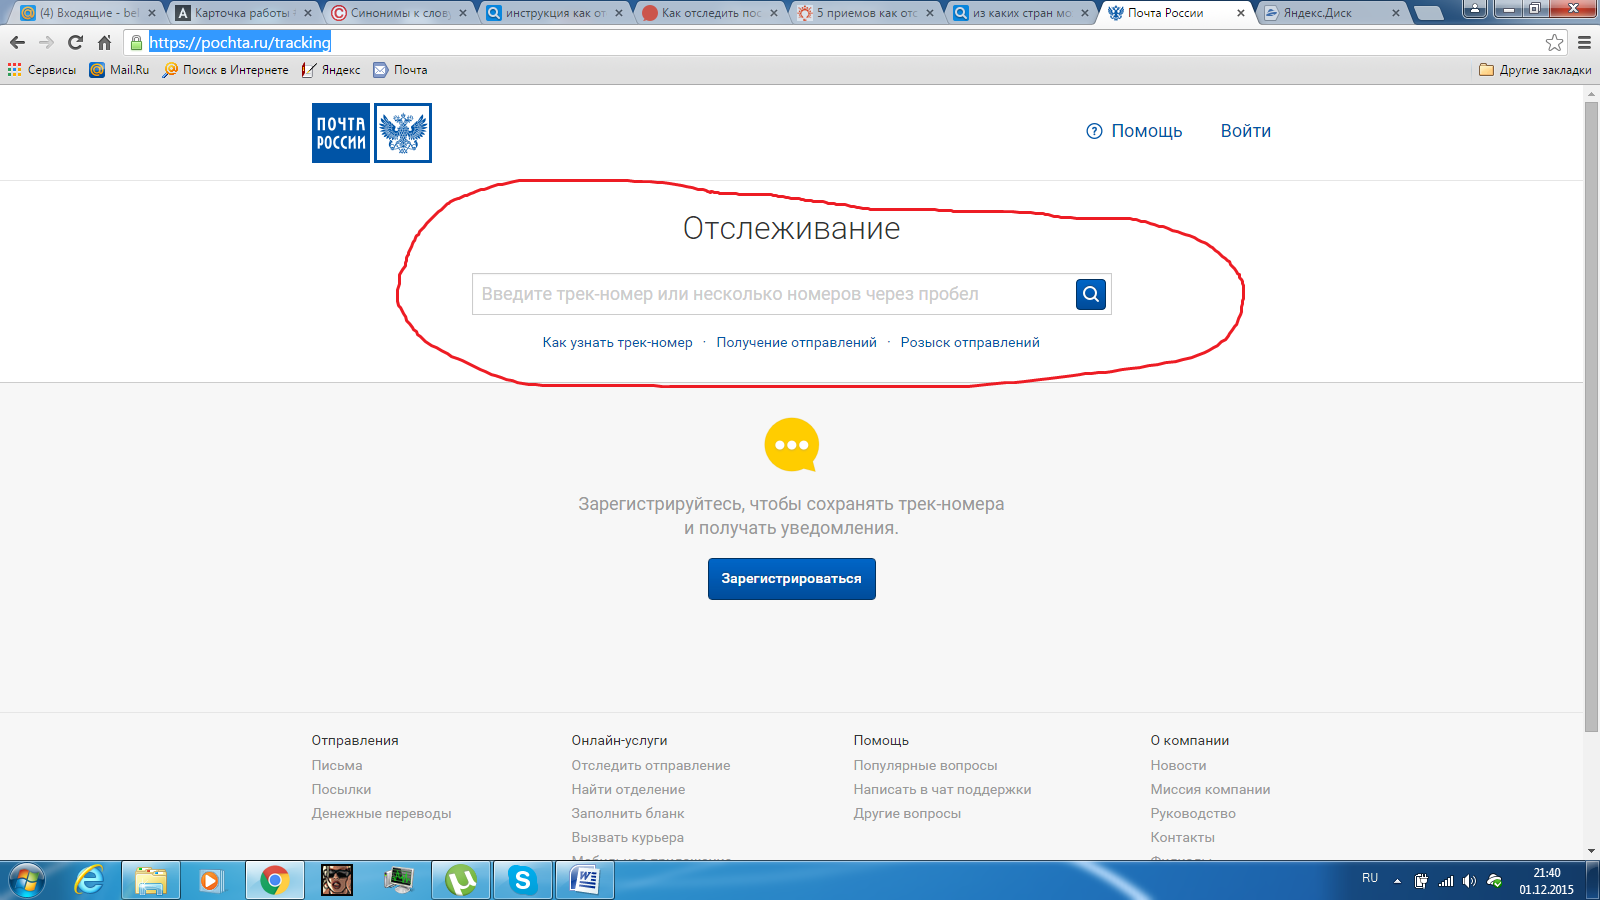Open Windows Start menu

(x=27, y=880)
